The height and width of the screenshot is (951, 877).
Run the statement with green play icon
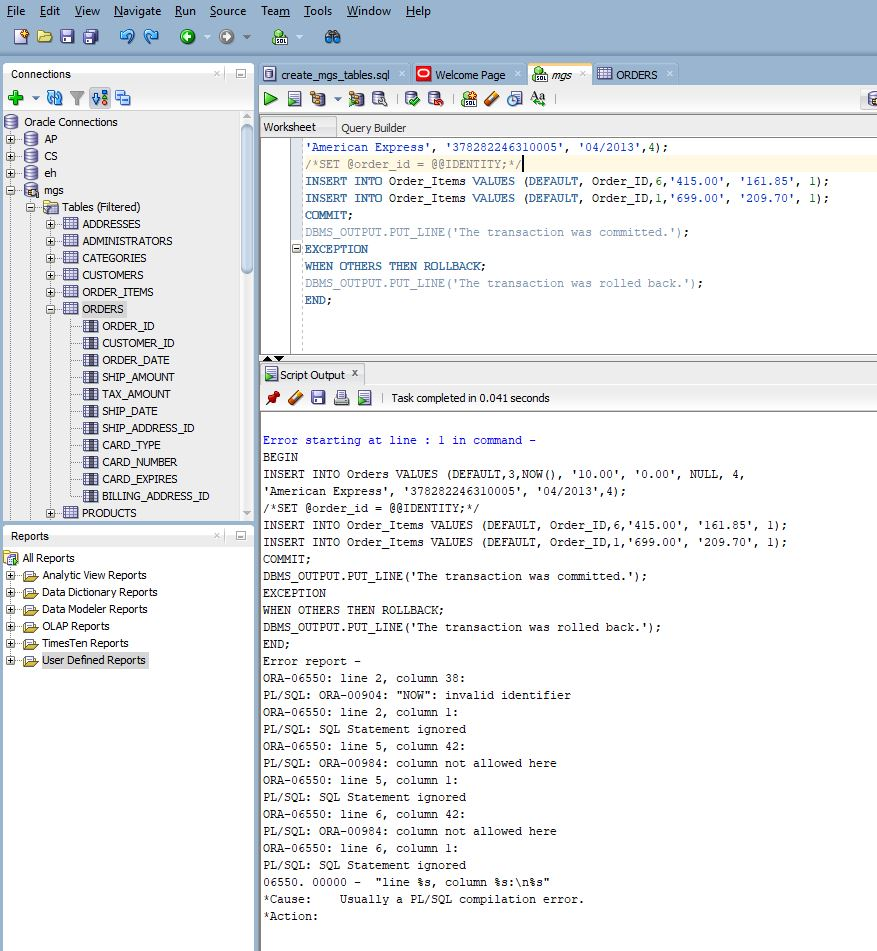pos(270,98)
